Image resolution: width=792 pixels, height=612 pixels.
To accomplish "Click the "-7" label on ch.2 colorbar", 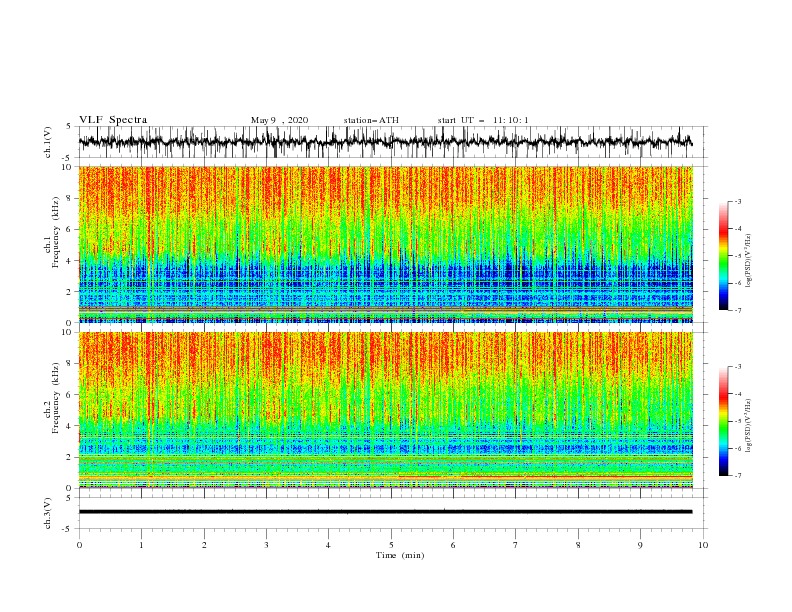I will coord(738,475).
